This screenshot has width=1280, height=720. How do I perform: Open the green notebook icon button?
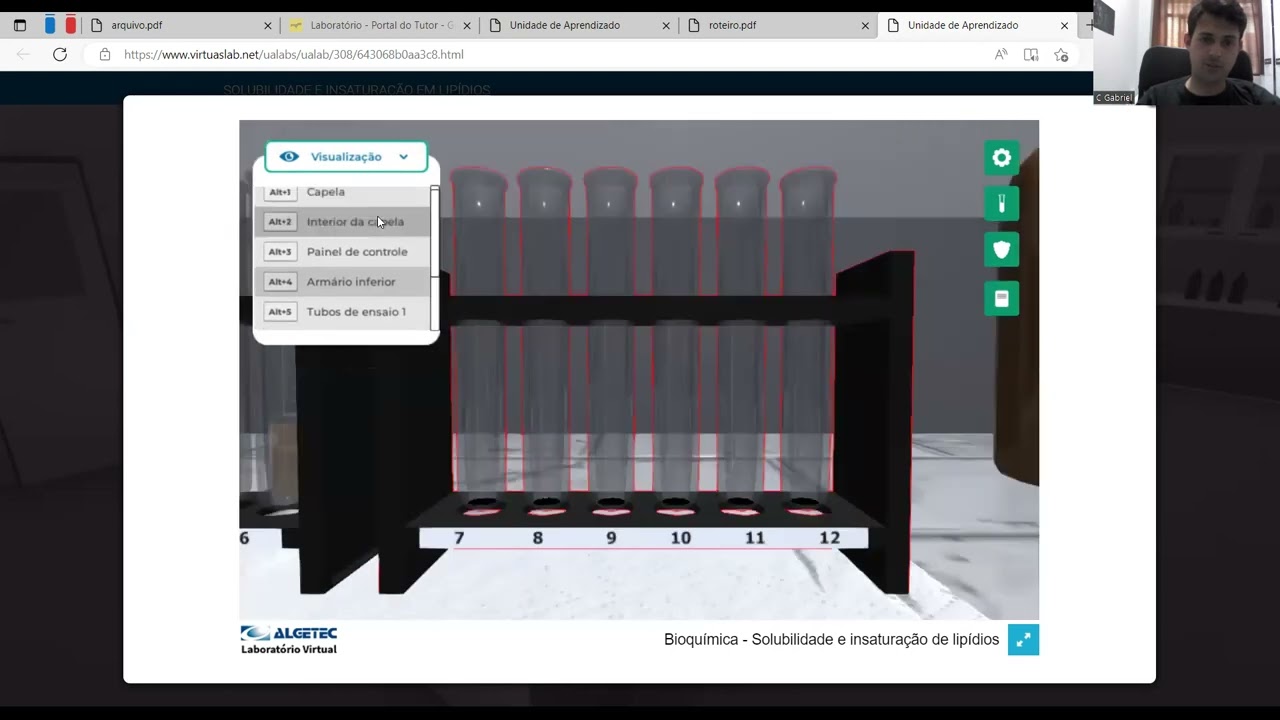coord(1001,298)
